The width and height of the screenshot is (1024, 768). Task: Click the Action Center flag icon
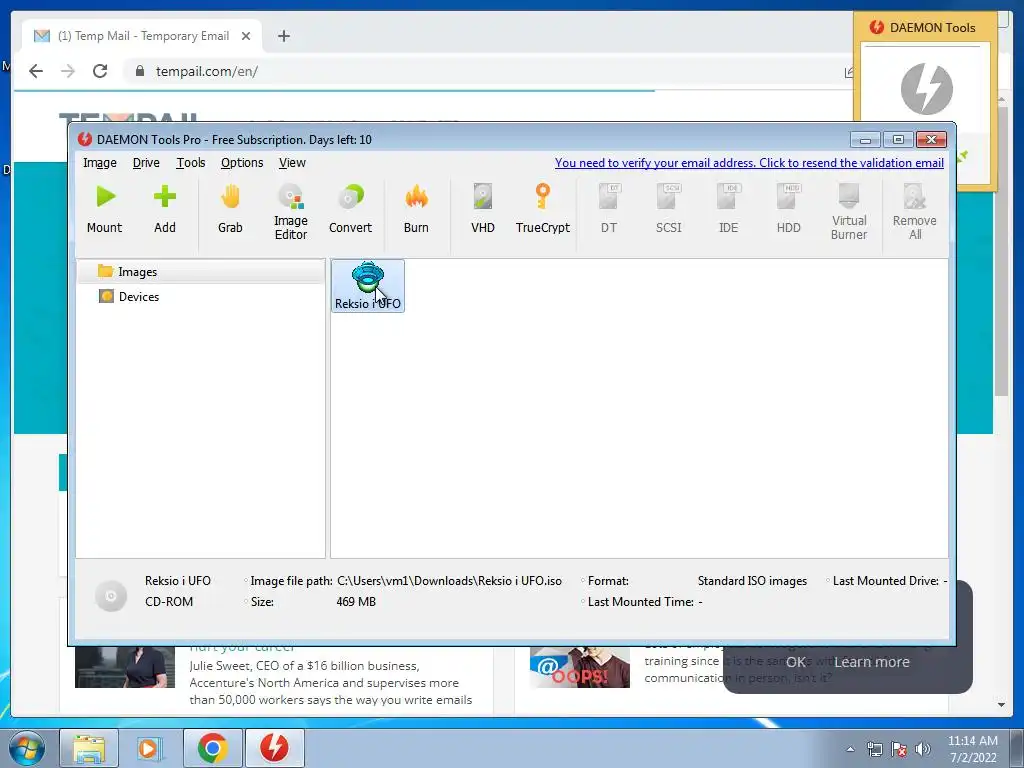(899, 749)
